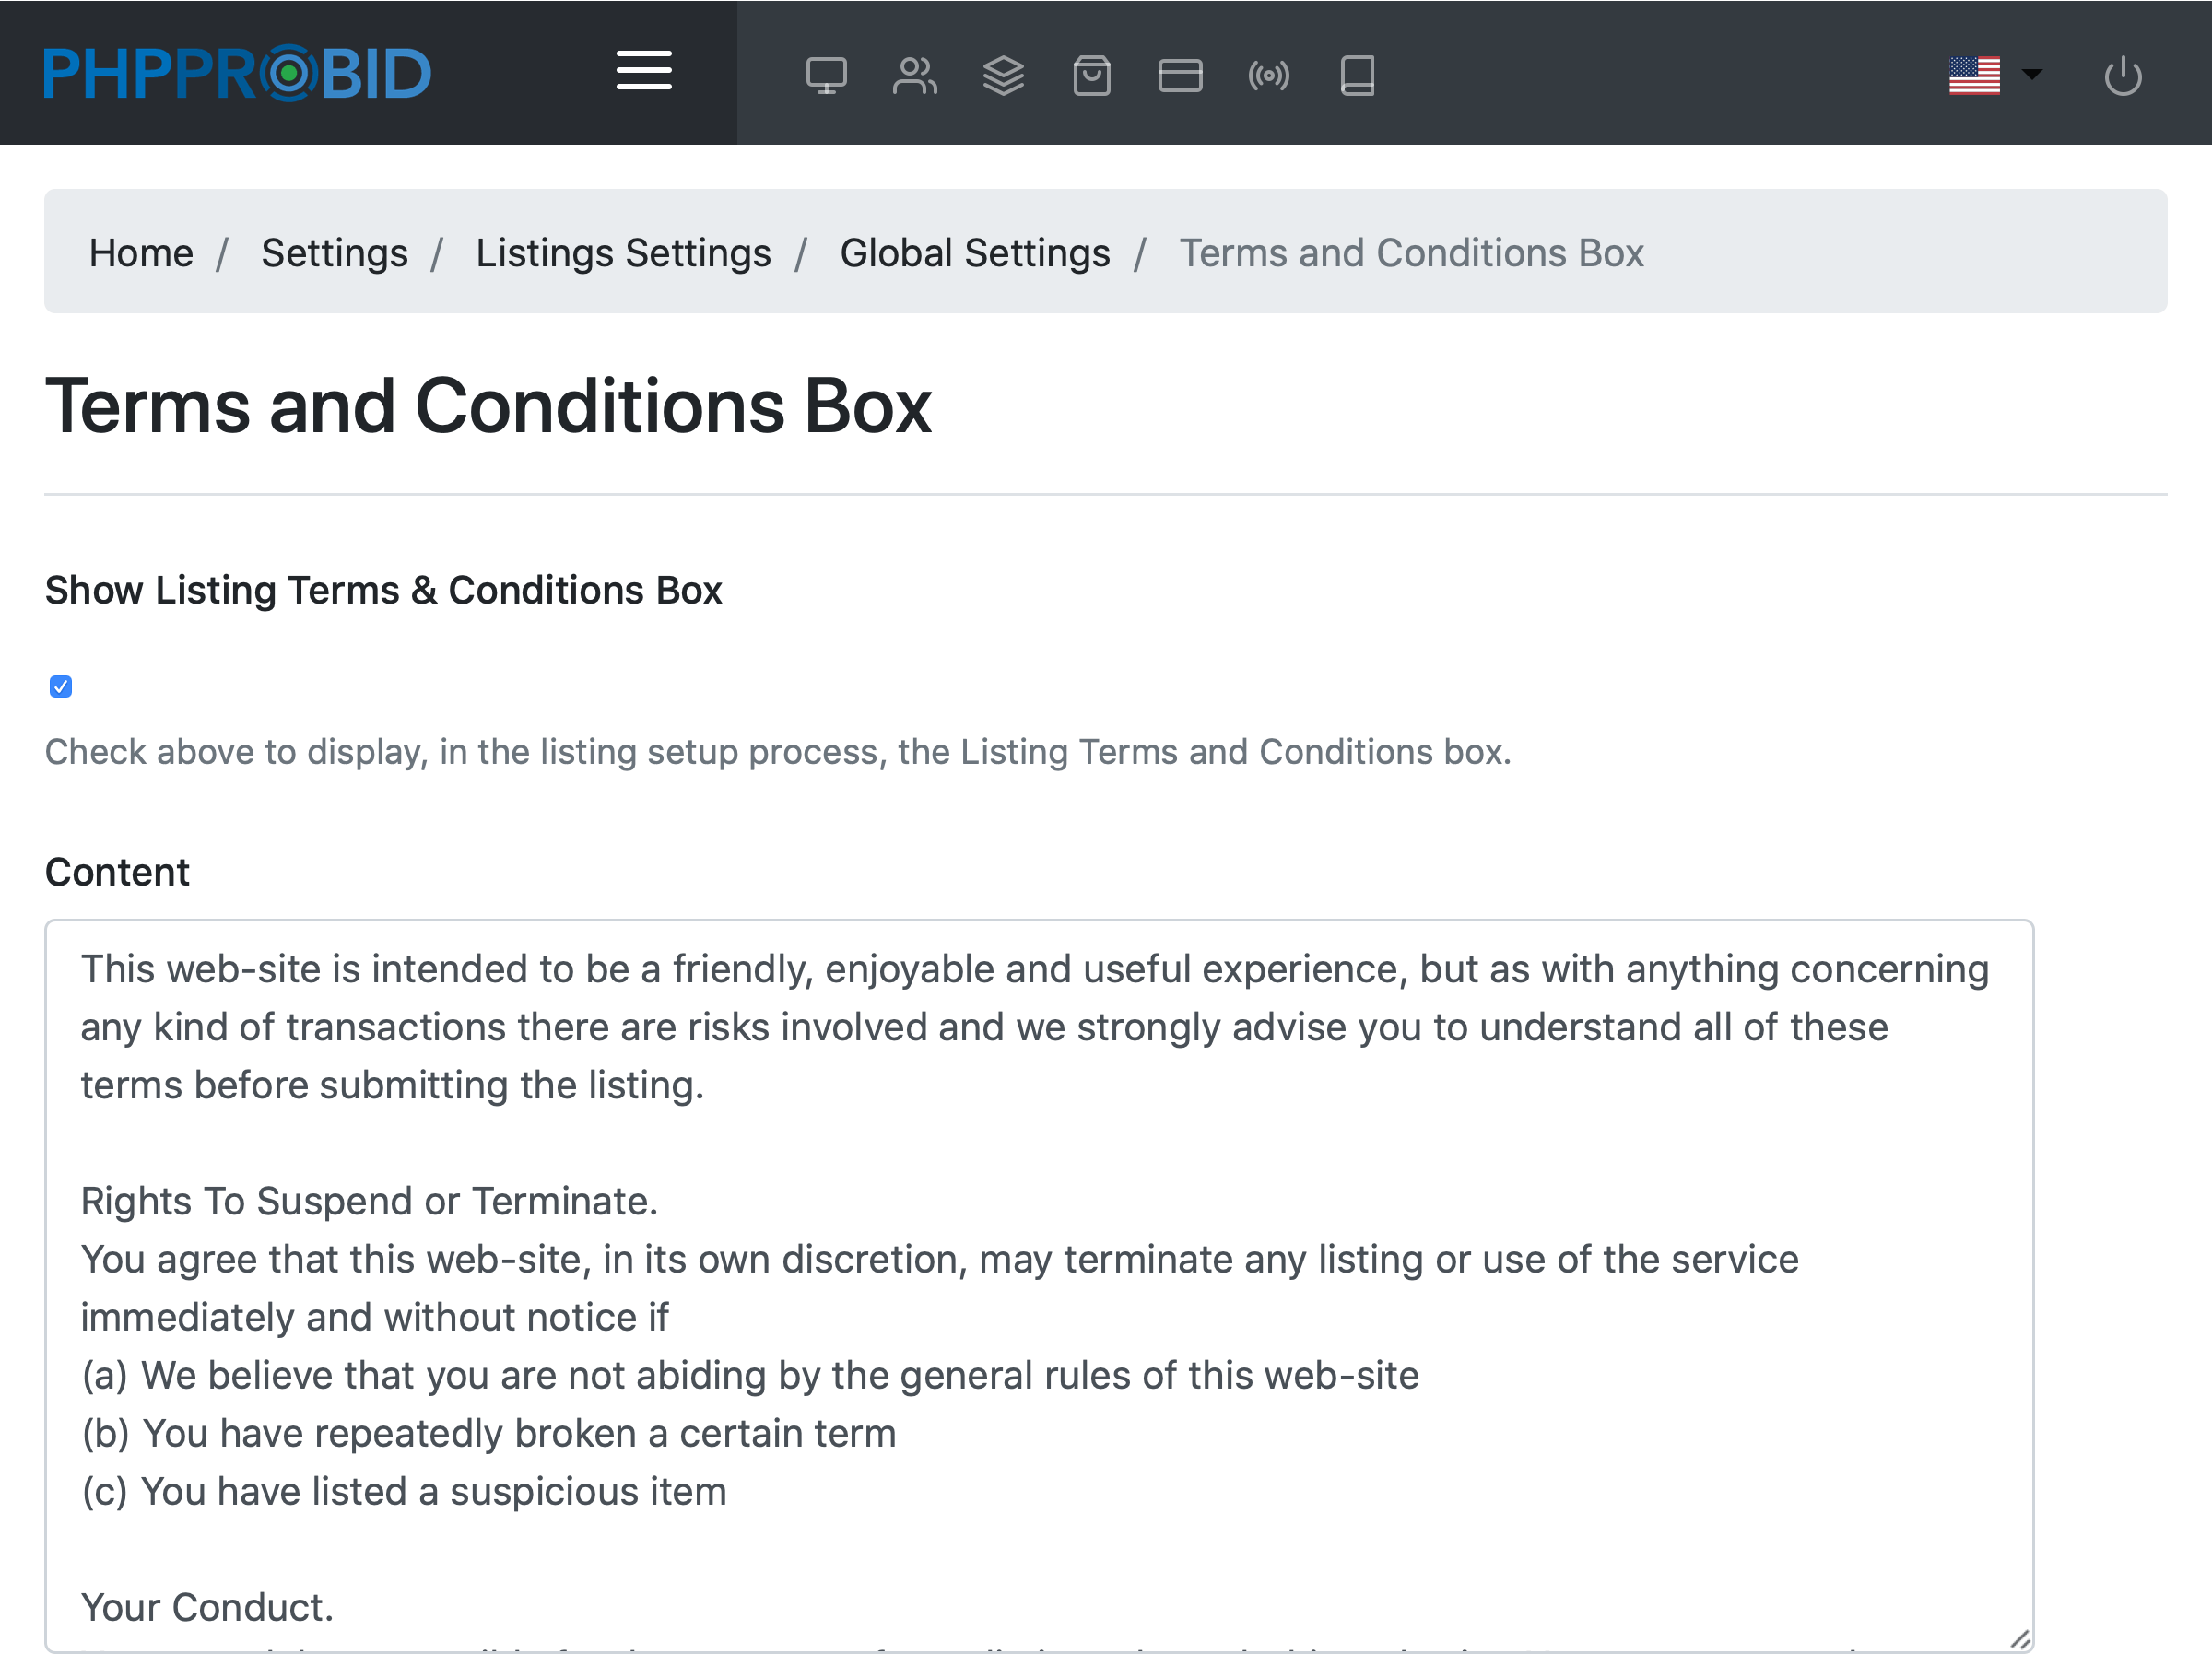Viewport: 2212px width, 1666px height.
Task: Navigate to Listings Settings breadcrumb
Action: tap(623, 253)
